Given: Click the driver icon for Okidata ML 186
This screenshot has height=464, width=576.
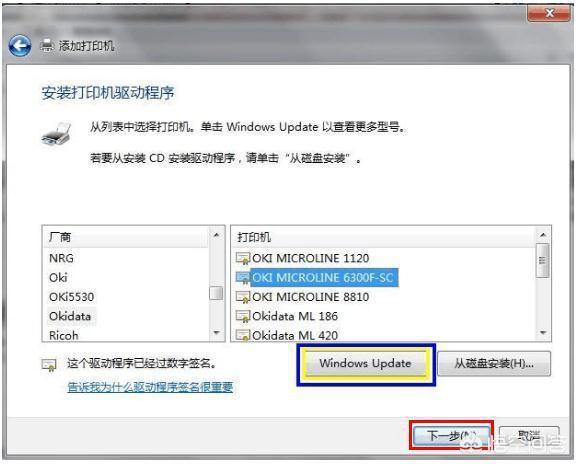Looking at the screenshot, I should (x=243, y=316).
